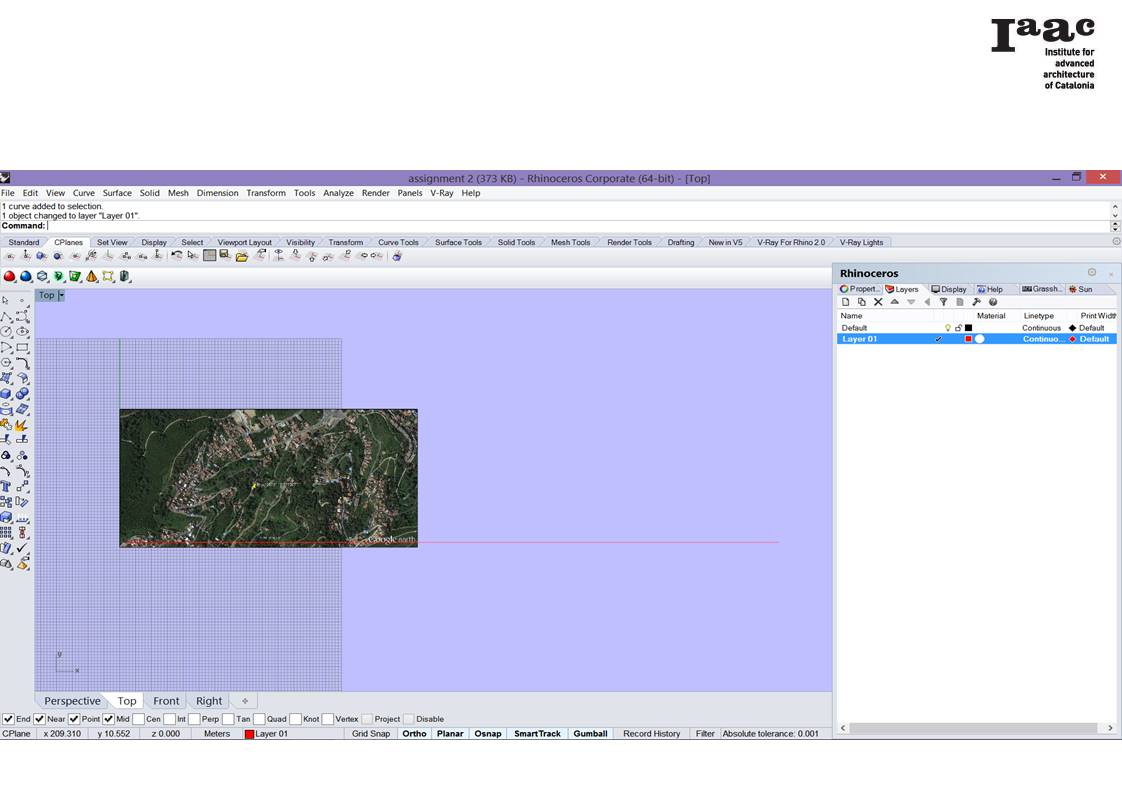Enable the Quad object snap checkbox
Screen dimensions: 1122x793
(259, 719)
